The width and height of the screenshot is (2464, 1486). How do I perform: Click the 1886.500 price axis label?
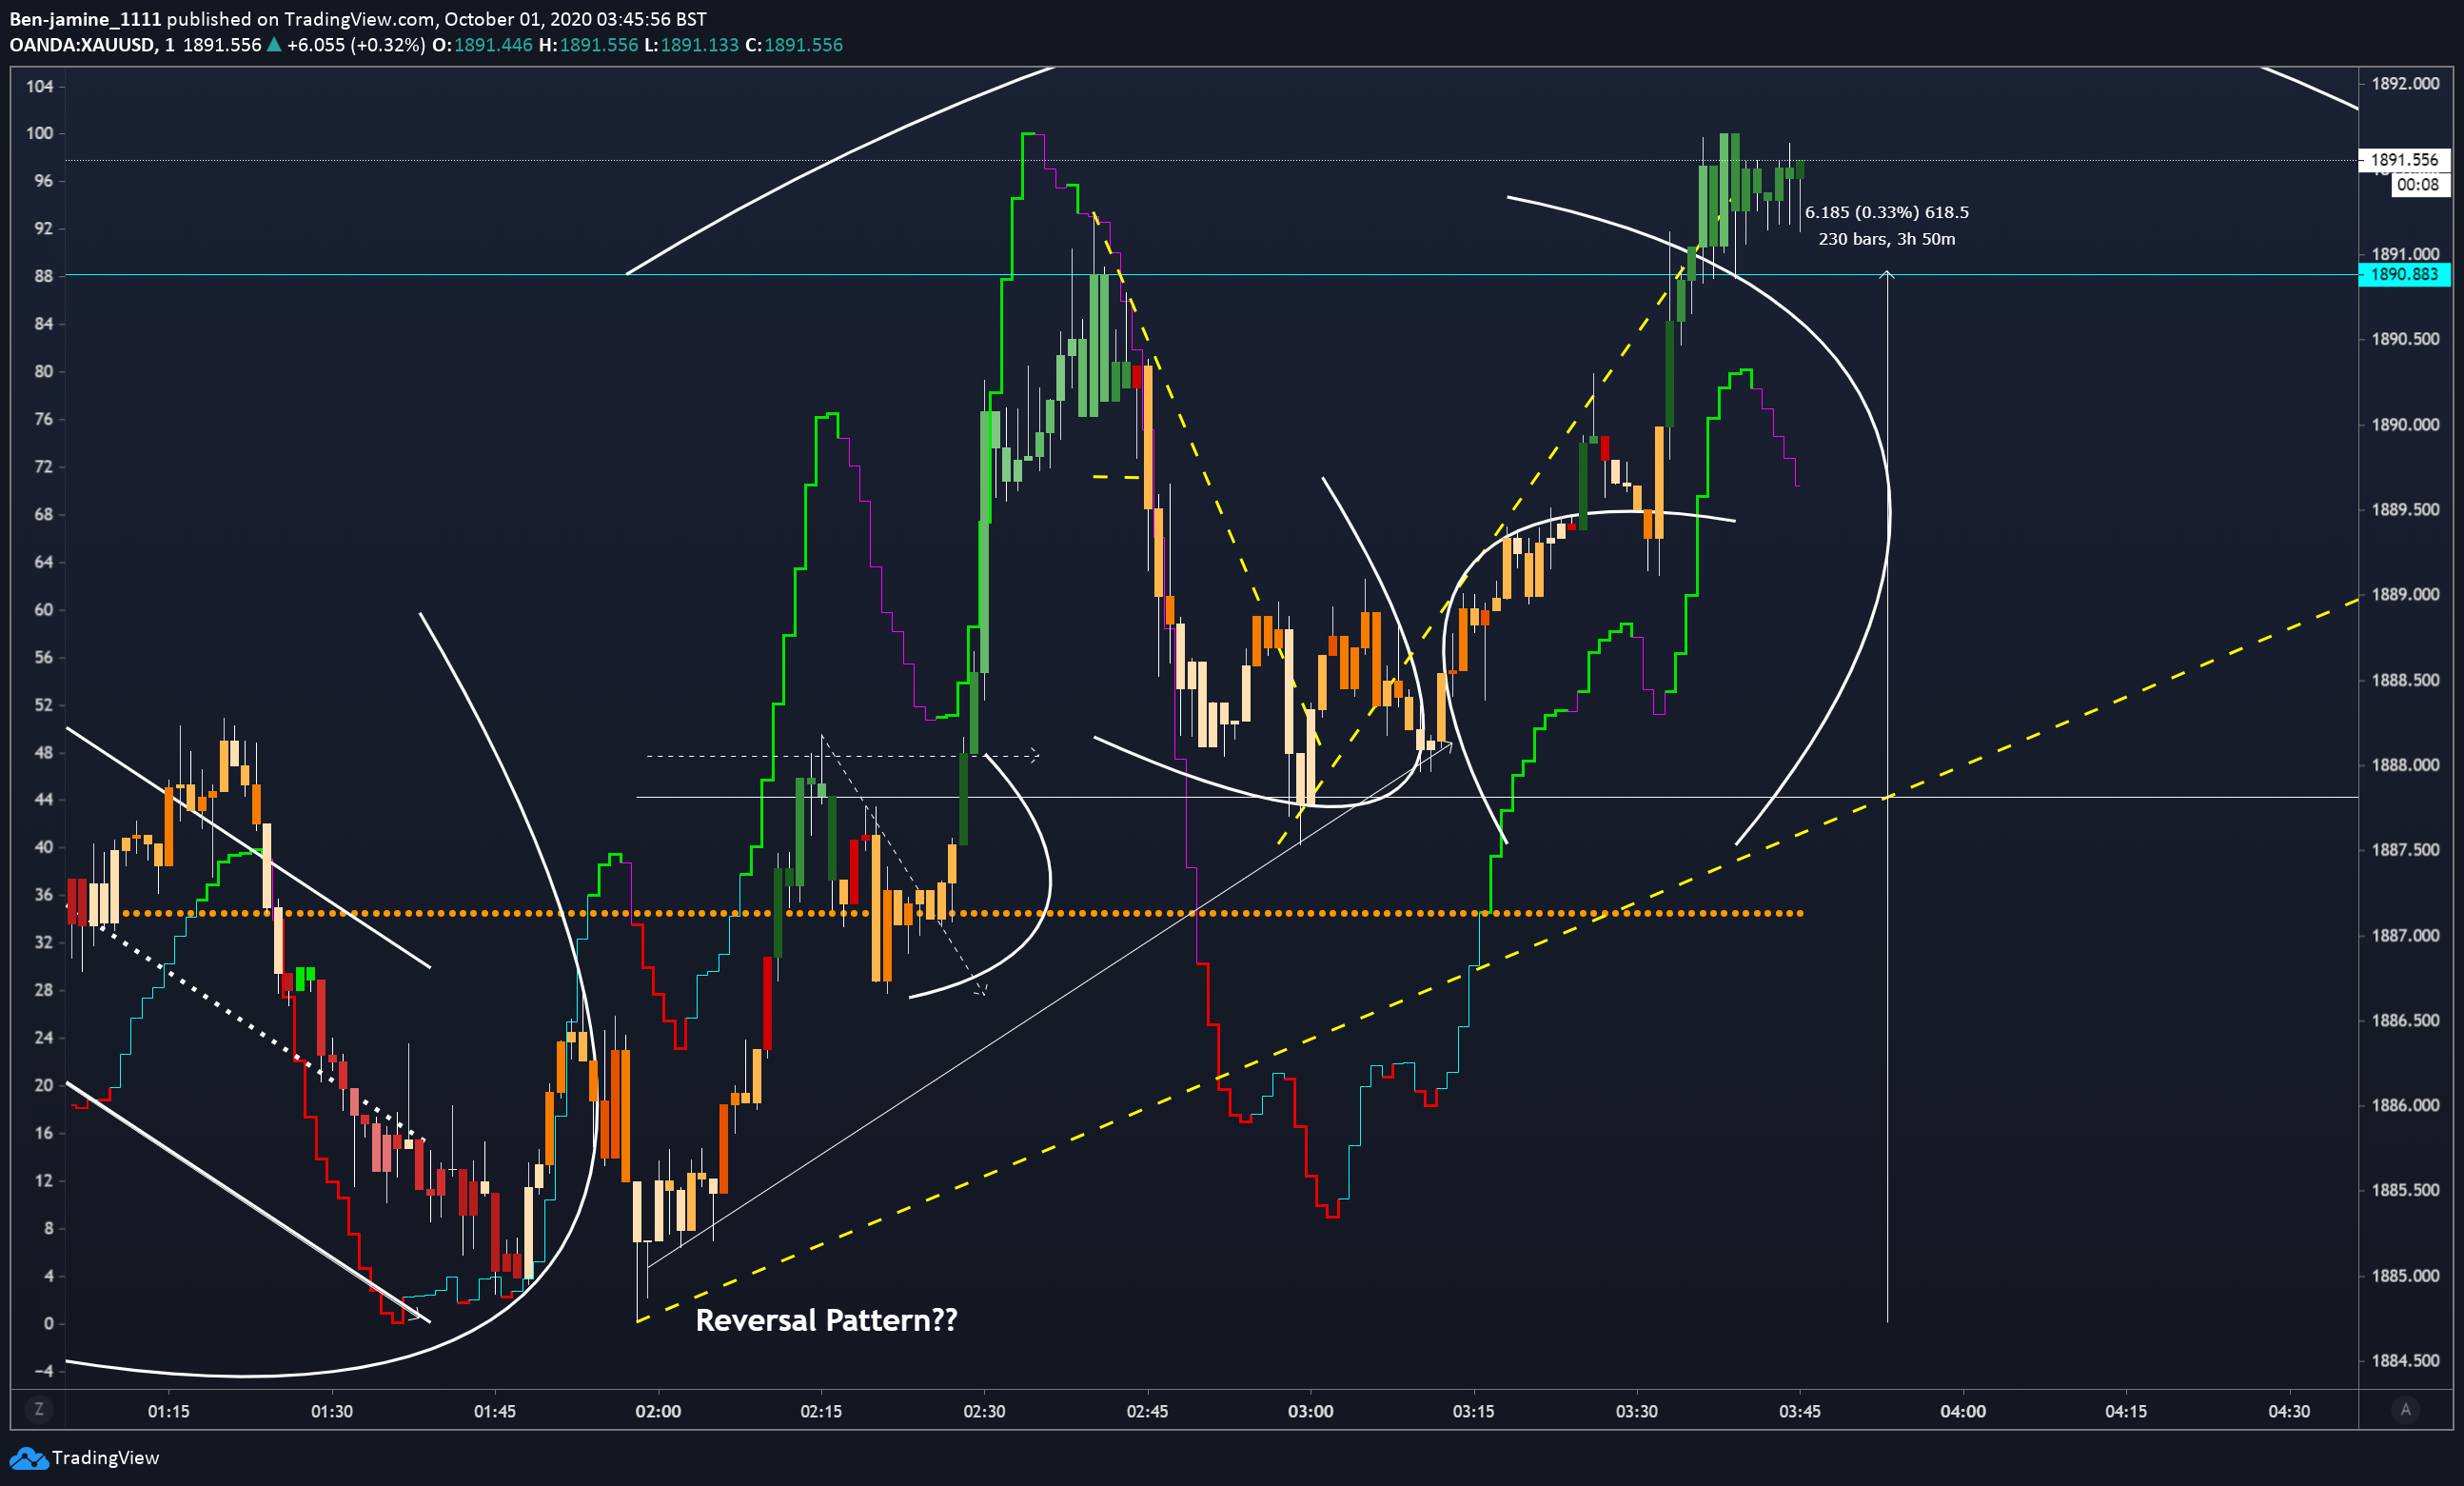(2405, 1020)
